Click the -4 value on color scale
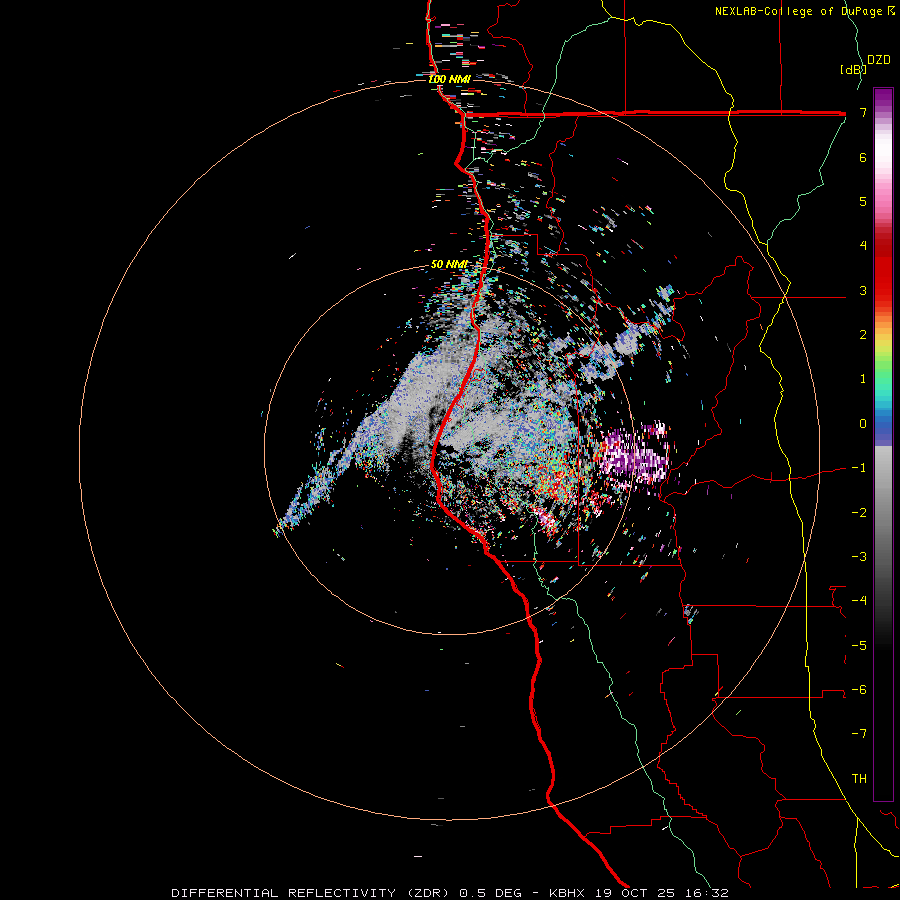Screen dimensions: 900x900 tap(859, 601)
